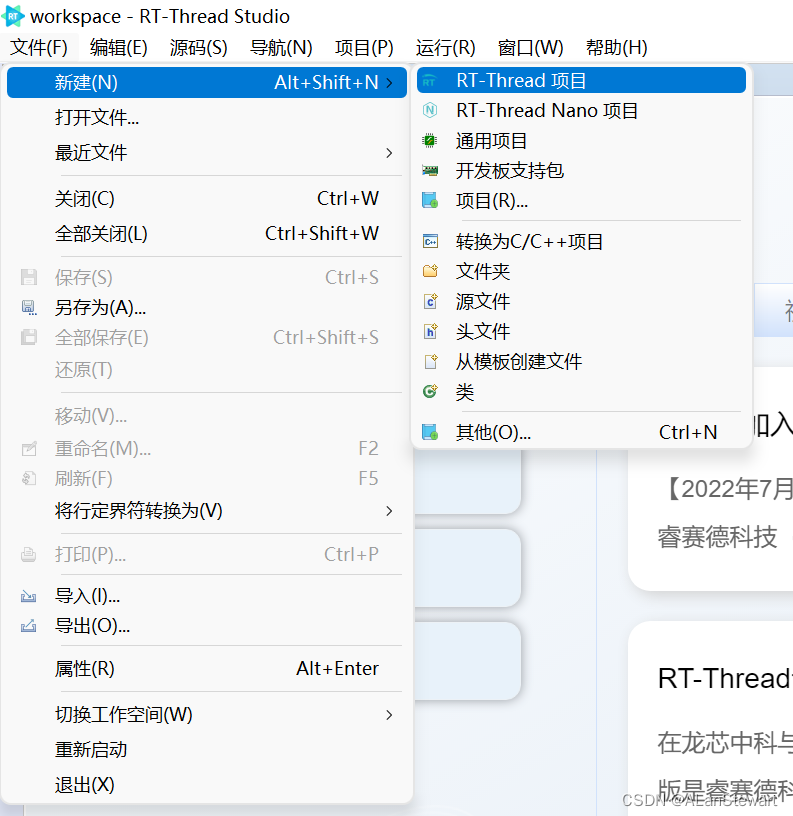The width and height of the screenshot is (793, 816).
Task: Open the 导航(N) menu
Action: point(281,47)
